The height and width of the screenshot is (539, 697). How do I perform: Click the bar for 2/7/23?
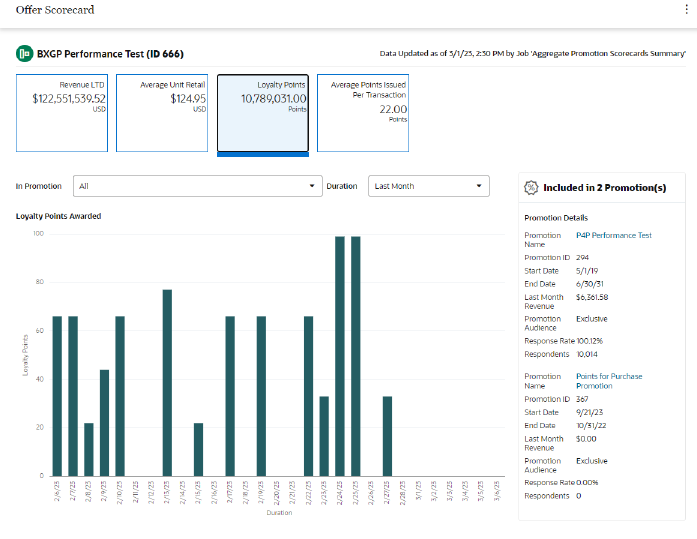click(73, 396)
